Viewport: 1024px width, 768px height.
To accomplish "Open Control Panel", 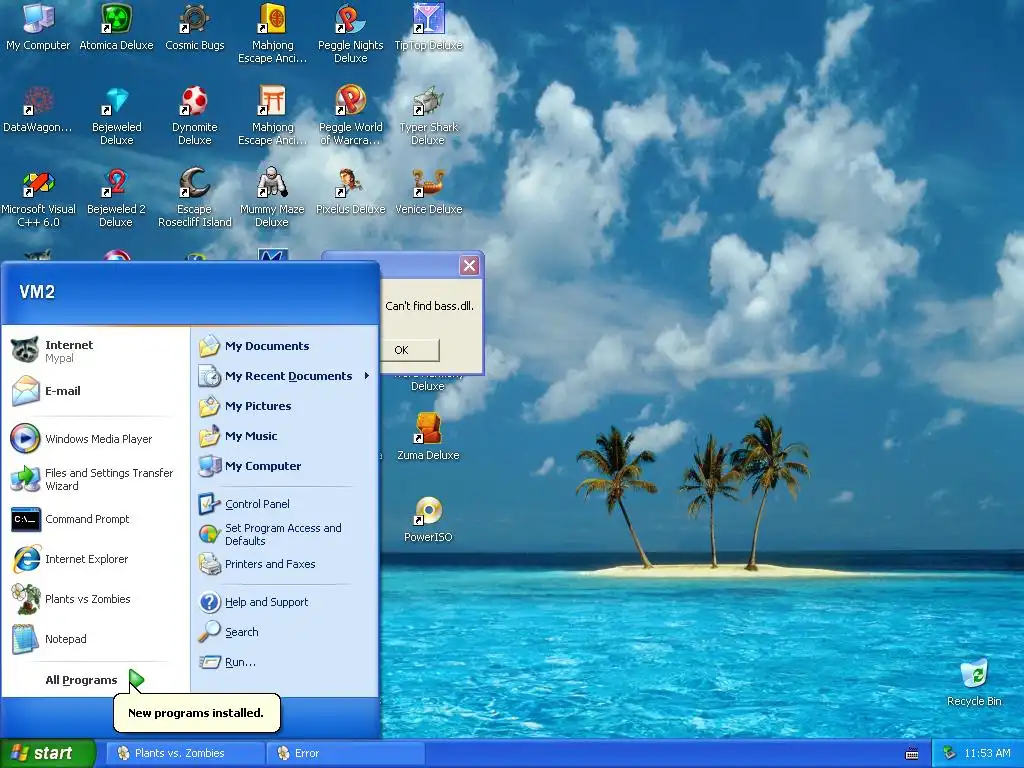I will [x=285, y=504].
